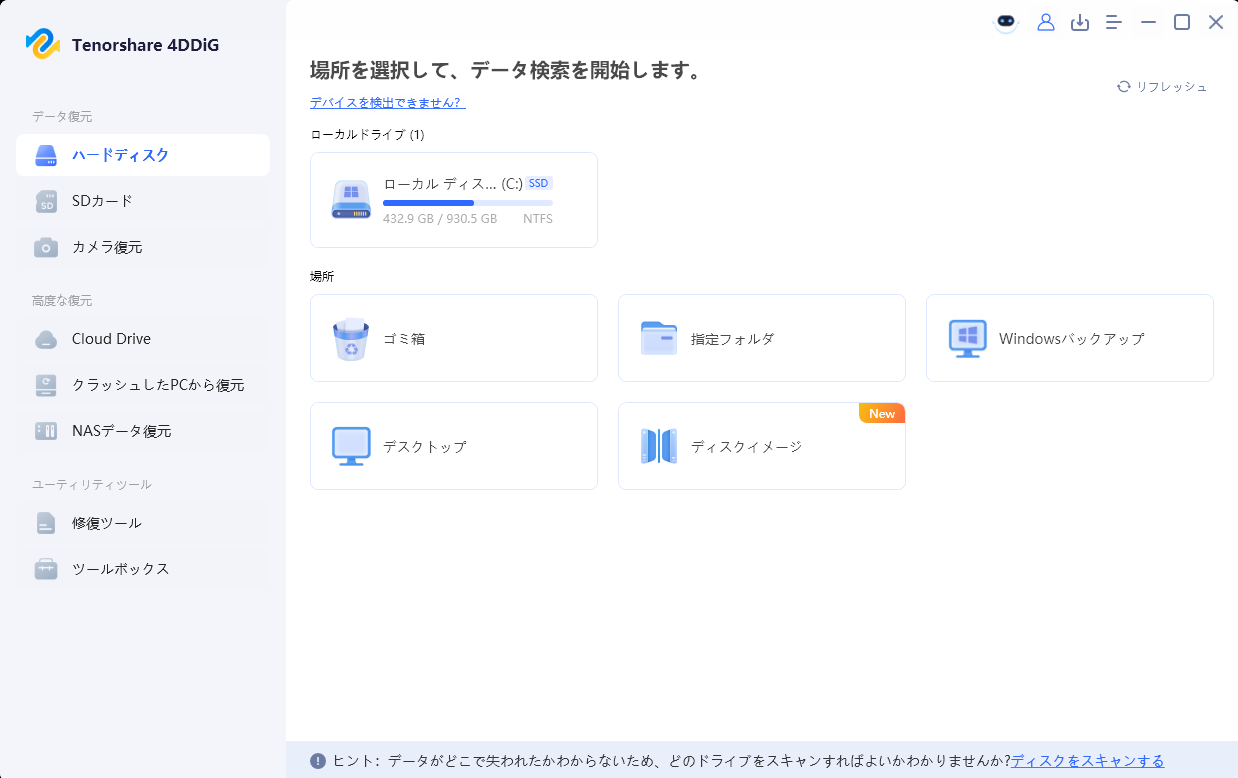Open the デバイスを検出できません? link

point(388,102)
